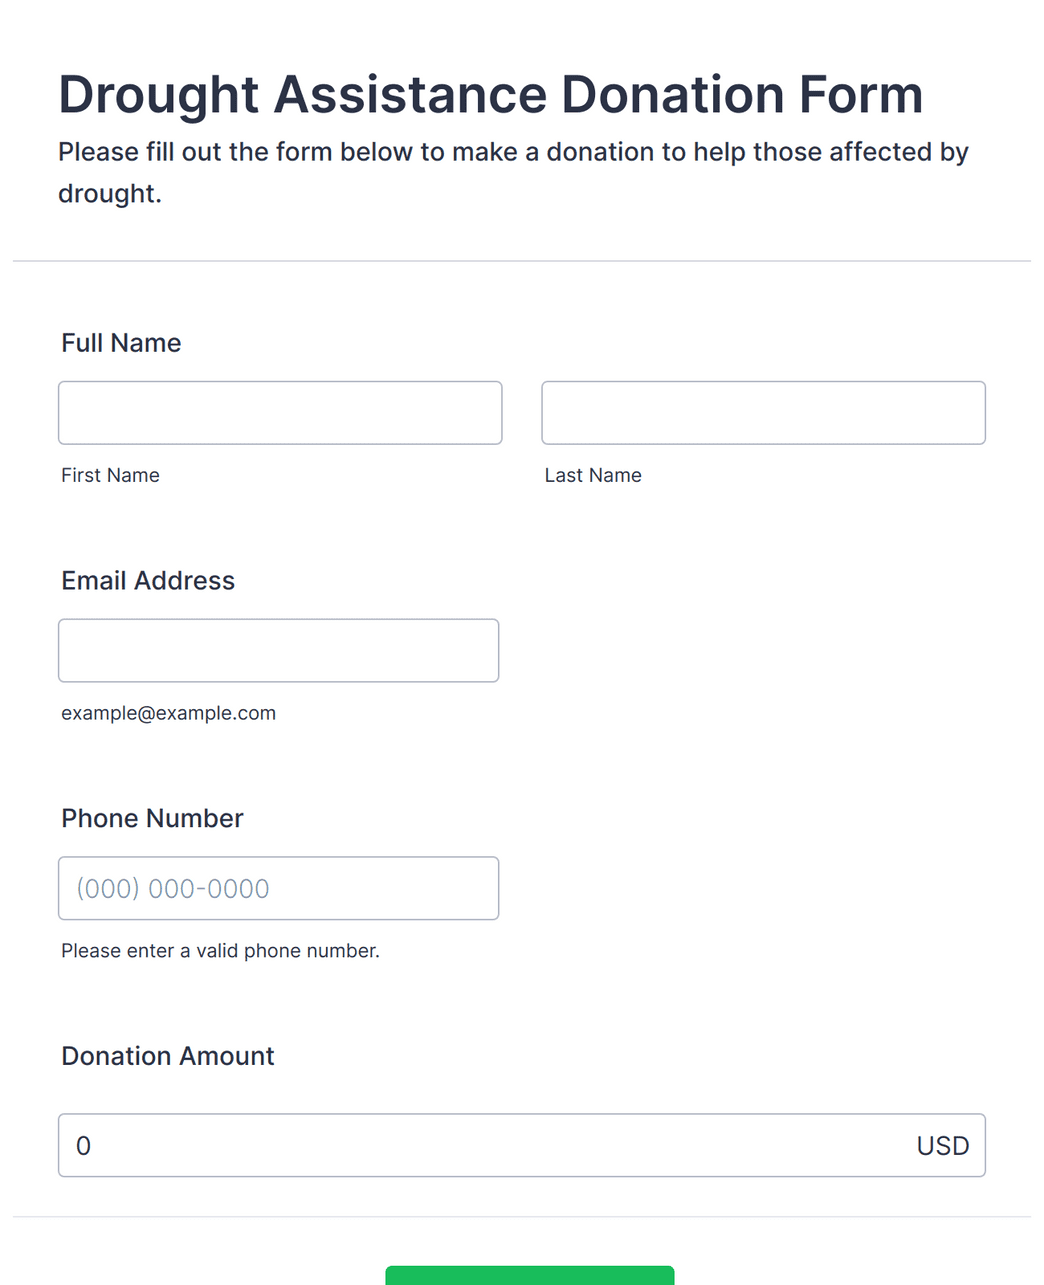Focus the Last Name input box
This screenshot has width=1044, height=1285.
pos(763,413)
